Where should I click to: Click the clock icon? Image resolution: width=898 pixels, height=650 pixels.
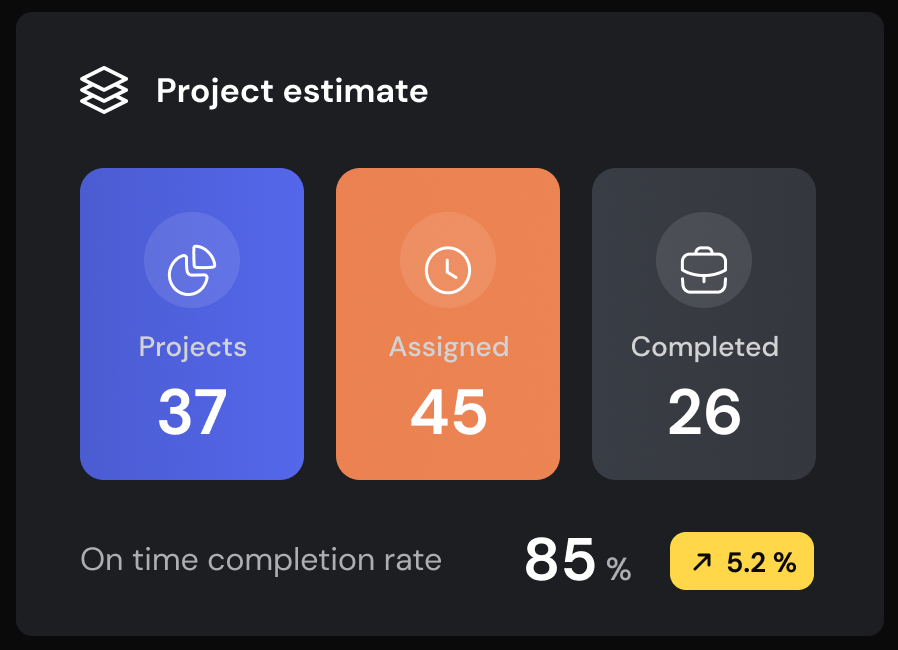coord(448,269)
